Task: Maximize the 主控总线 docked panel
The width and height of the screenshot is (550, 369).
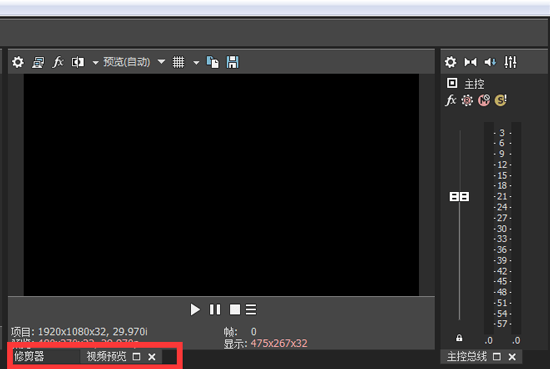Action: point(497,357)
